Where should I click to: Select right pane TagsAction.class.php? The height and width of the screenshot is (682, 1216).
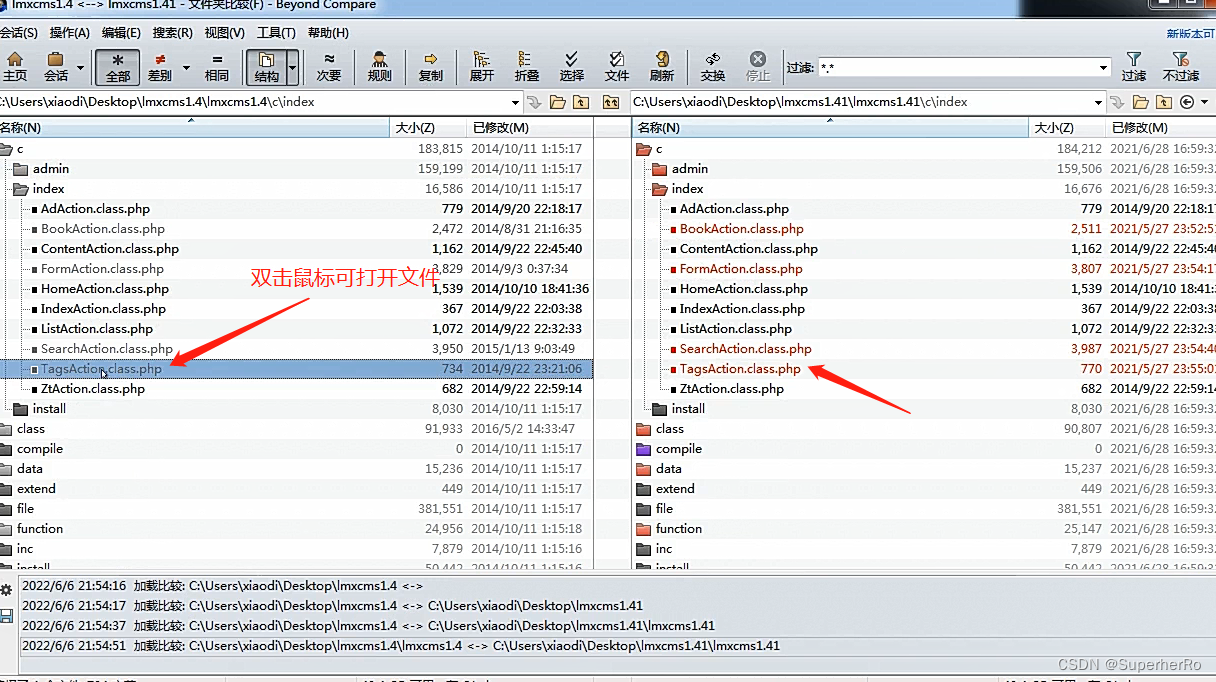(740, 369)
